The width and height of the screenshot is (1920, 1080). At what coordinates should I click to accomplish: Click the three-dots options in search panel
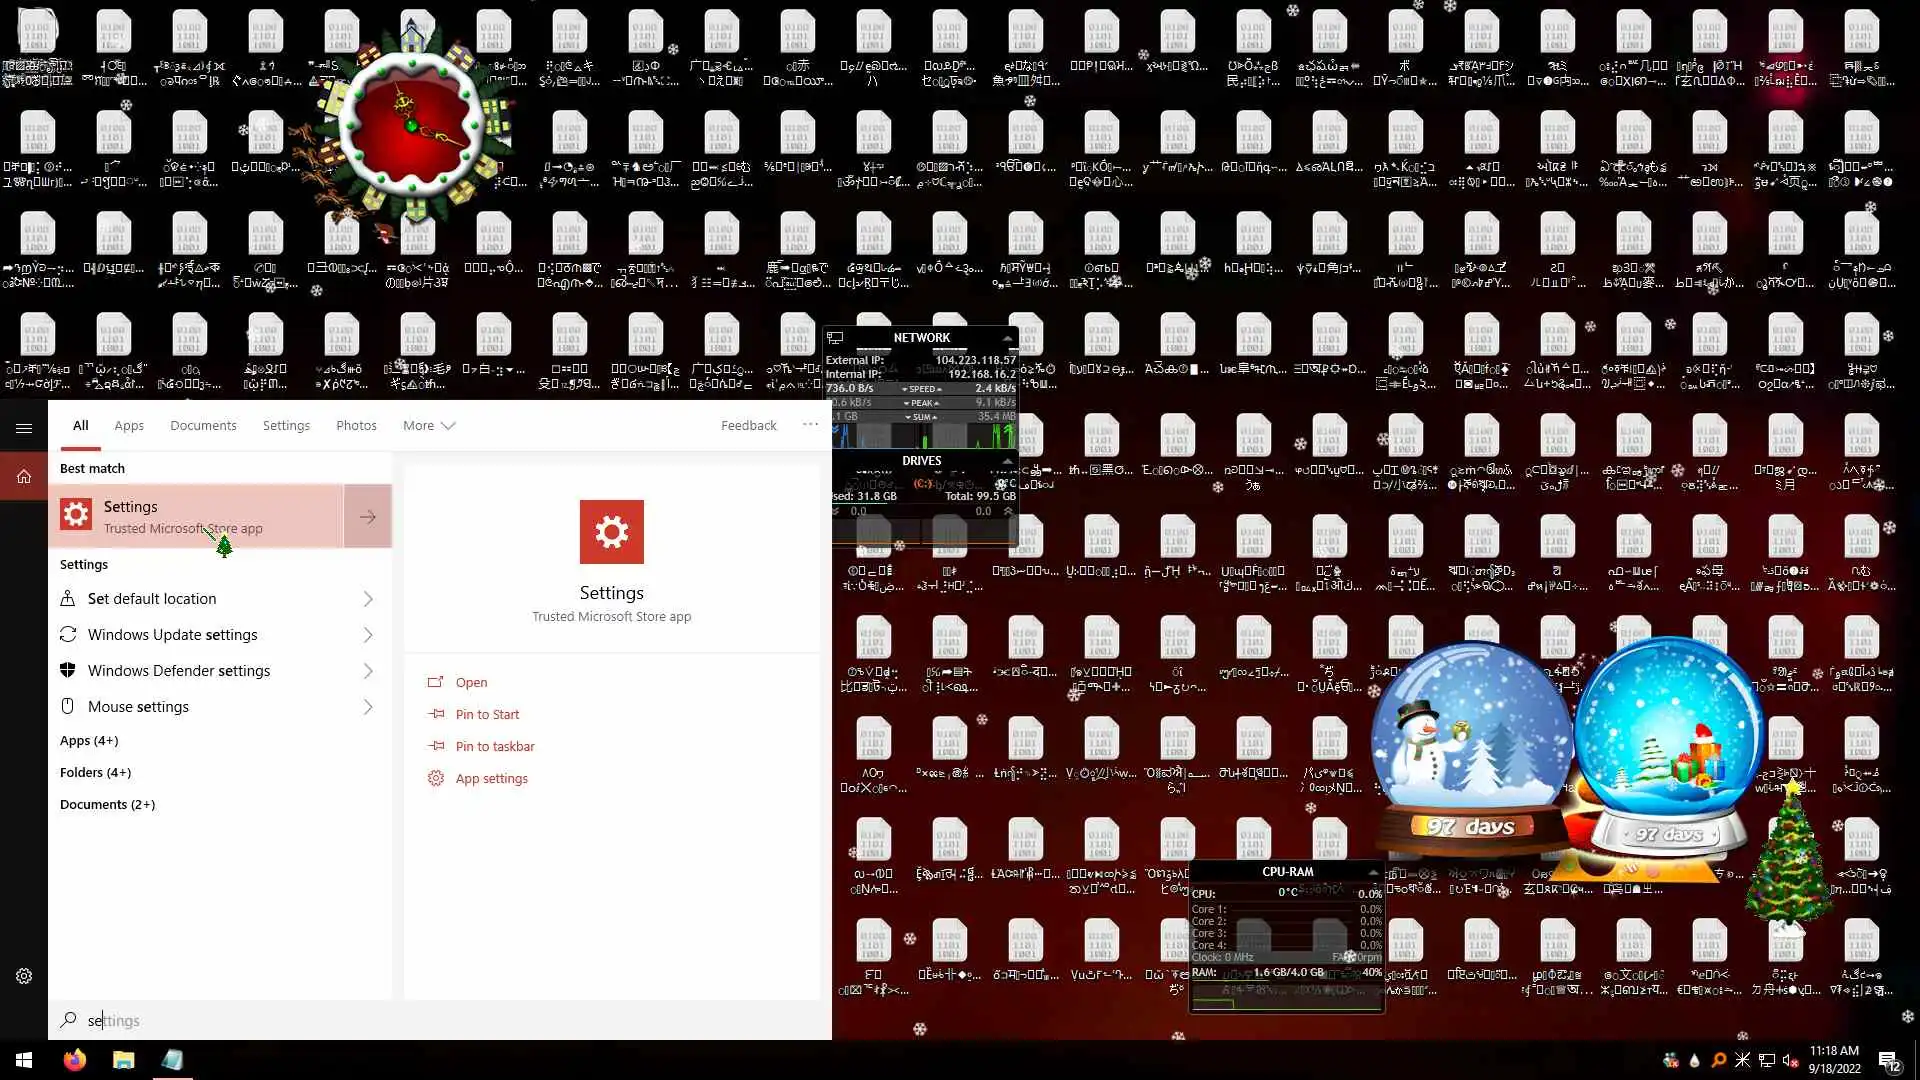tap(810, 425)
